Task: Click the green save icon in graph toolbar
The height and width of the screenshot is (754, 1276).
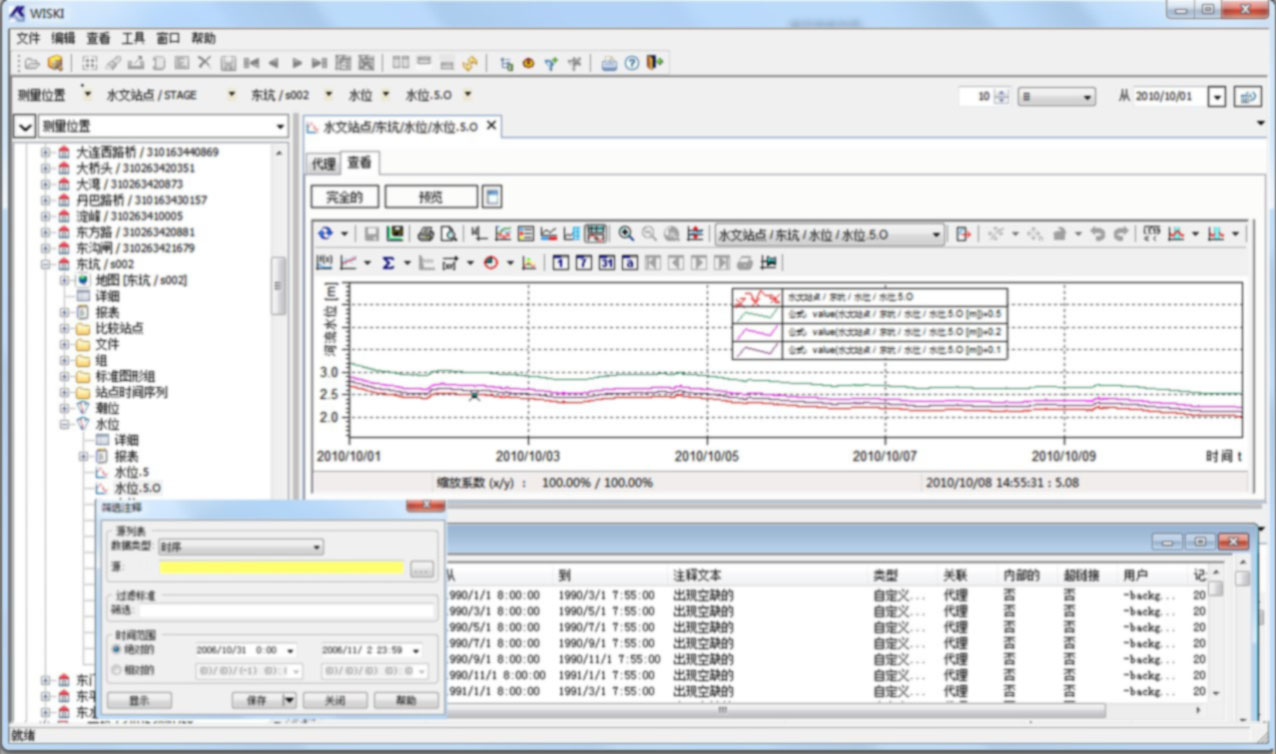Action: pyautogui.click(x=395, y=234)
